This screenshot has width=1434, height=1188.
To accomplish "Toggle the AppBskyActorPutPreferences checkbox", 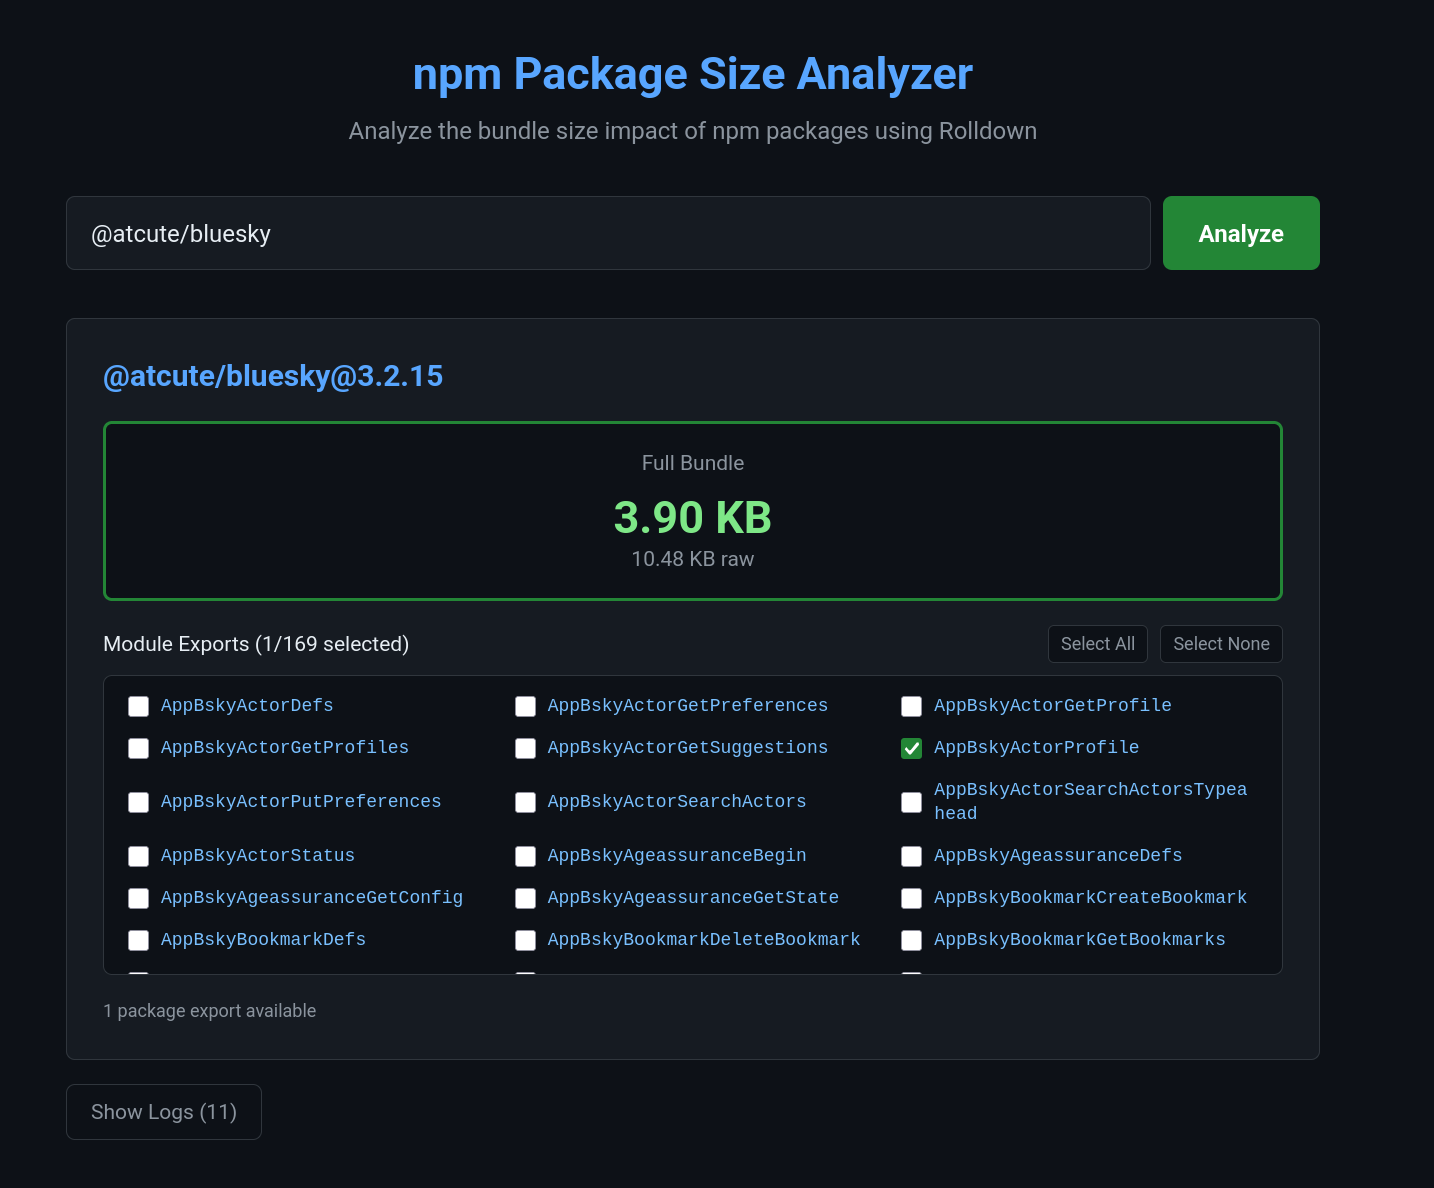I will [139, 802].
